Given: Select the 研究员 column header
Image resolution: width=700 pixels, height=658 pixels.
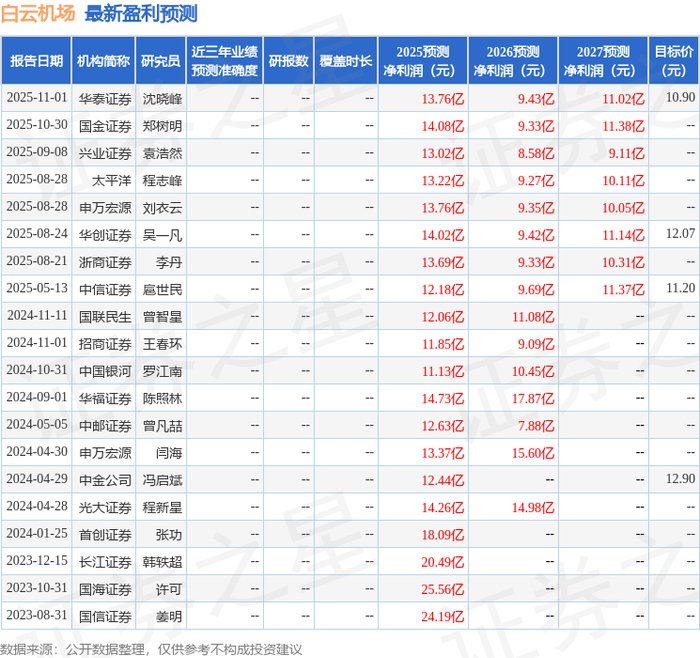Looking at the screenshot, I should pyautogui.click(x=160, y=61).
